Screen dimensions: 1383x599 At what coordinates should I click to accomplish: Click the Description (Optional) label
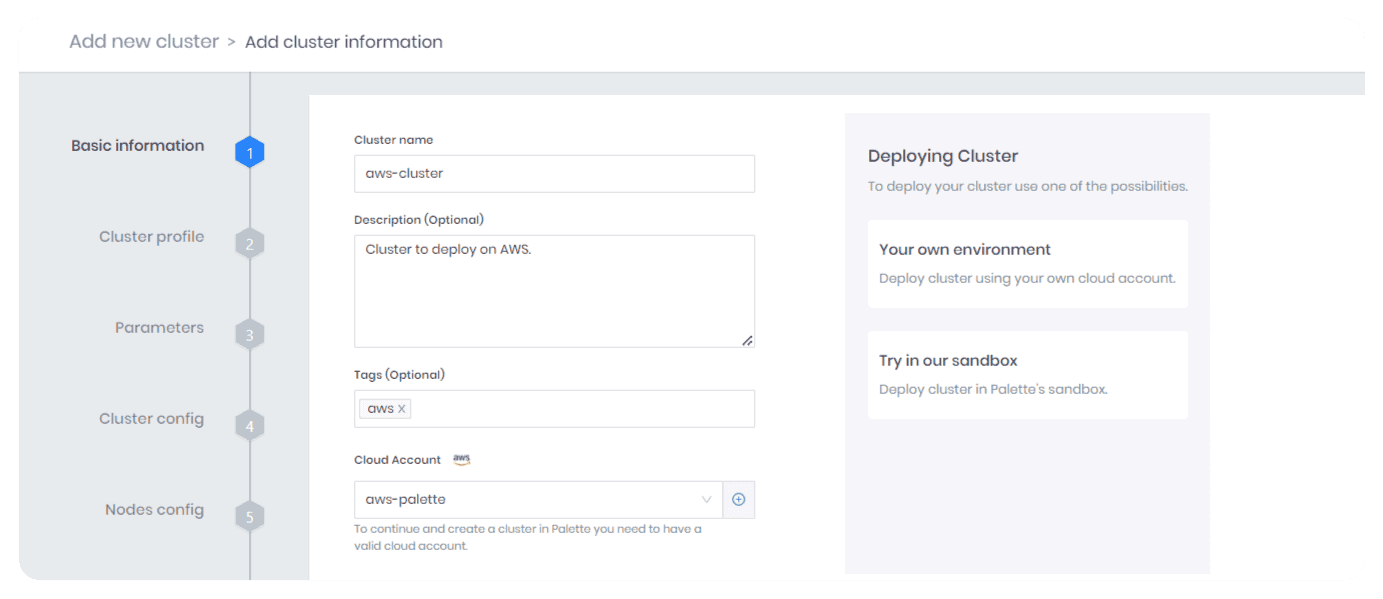419,220
